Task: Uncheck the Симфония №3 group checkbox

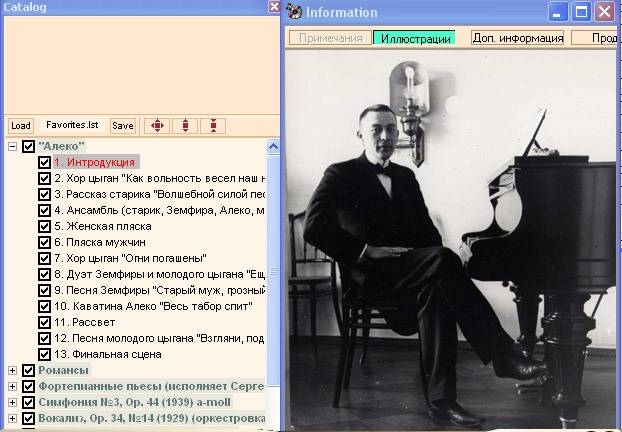Action: [28, 402]
